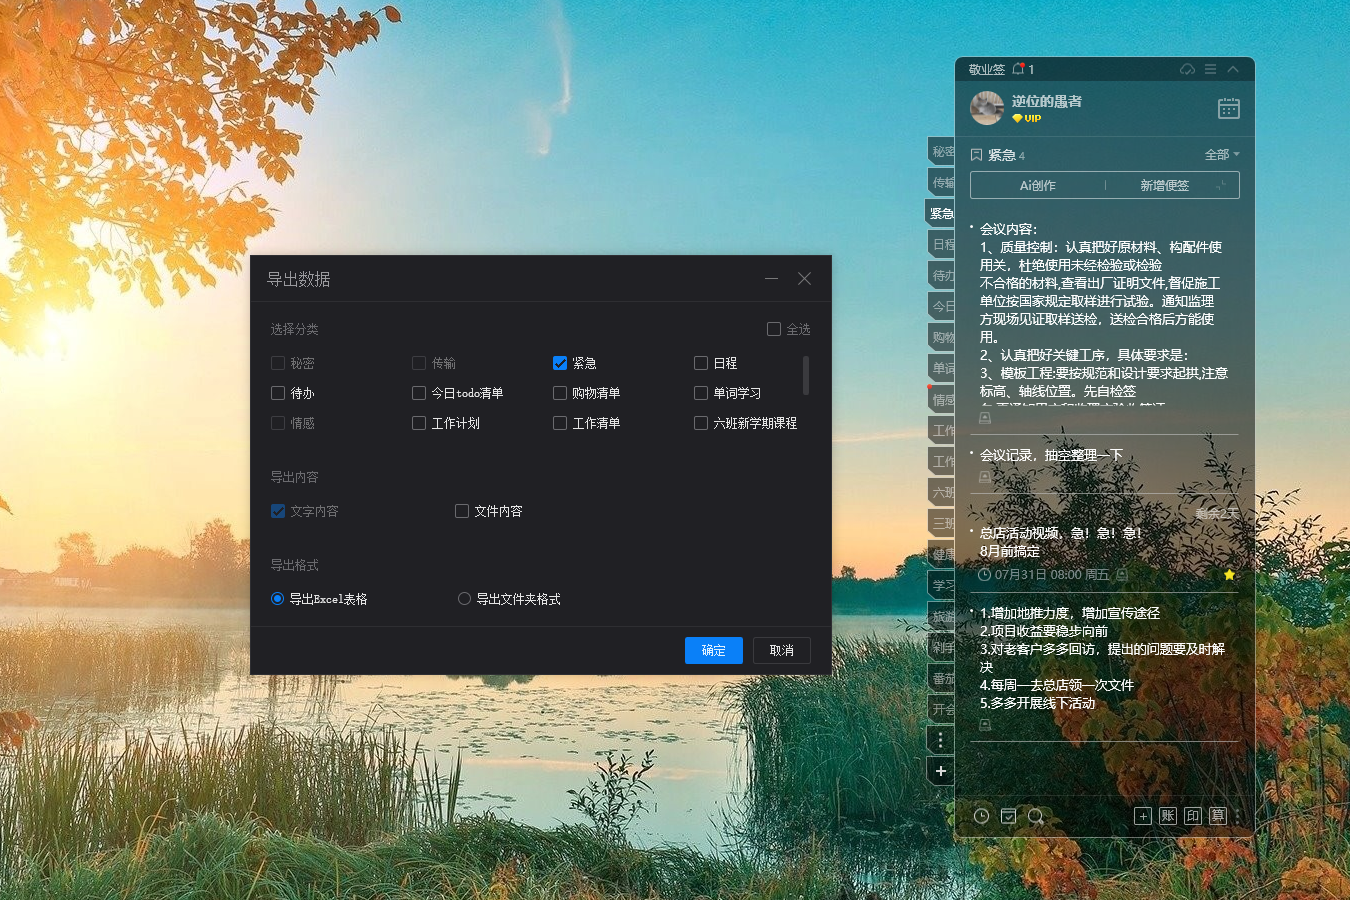
Task: Check the 单词学习 checkbox
Action: pos(701,393)
